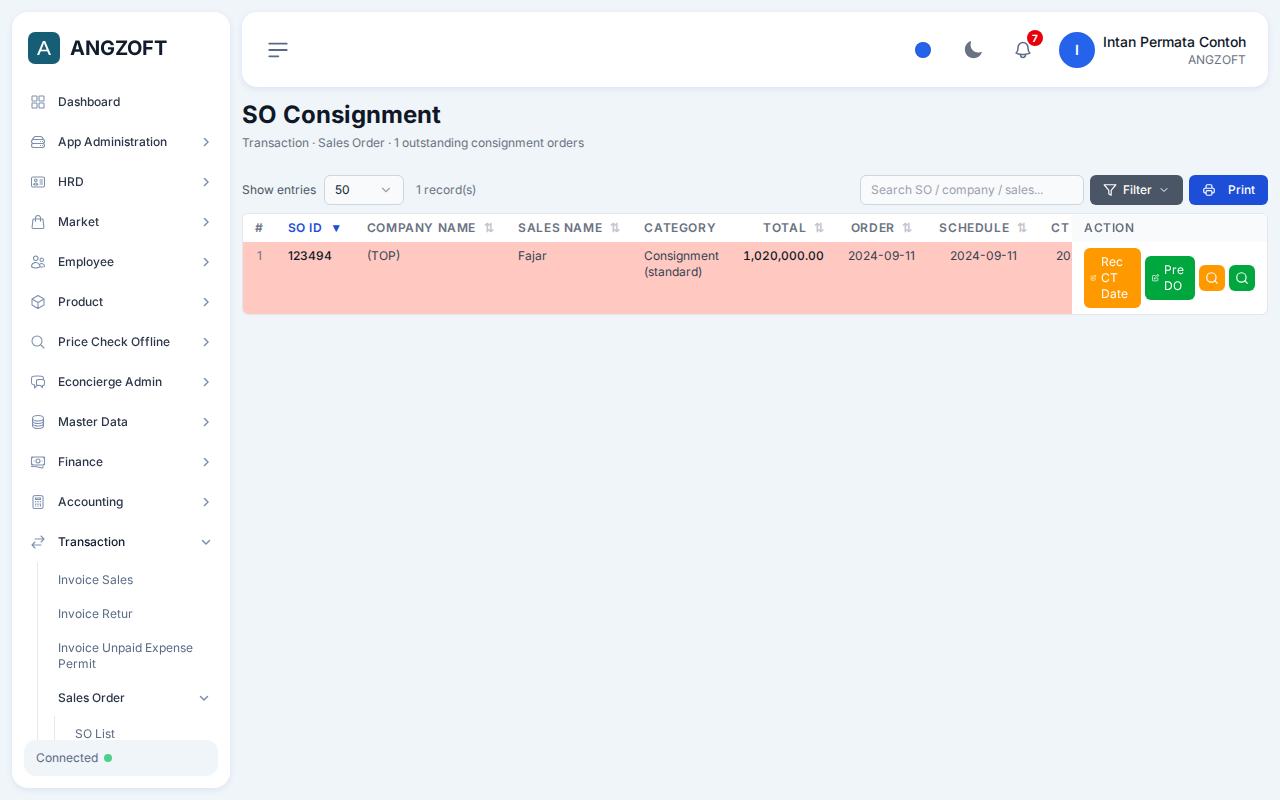This screenshot has height=800, width=1280.
Task: Collapse the Sales Order submenu chevron
Action: tap(204, 698)
